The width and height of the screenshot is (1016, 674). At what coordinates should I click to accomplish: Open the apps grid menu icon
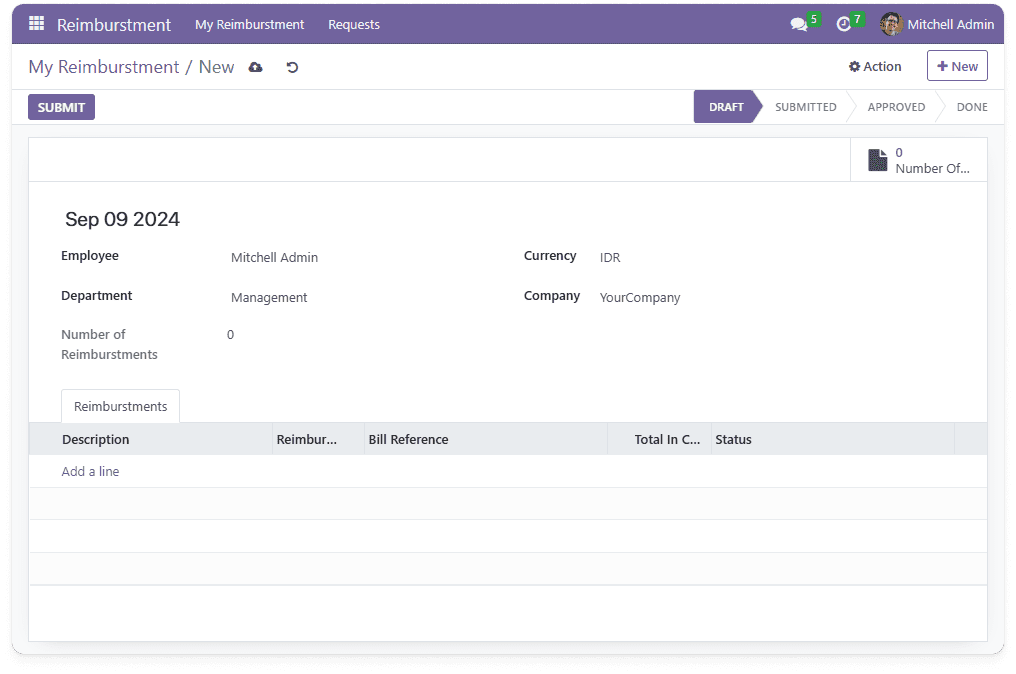36,24
